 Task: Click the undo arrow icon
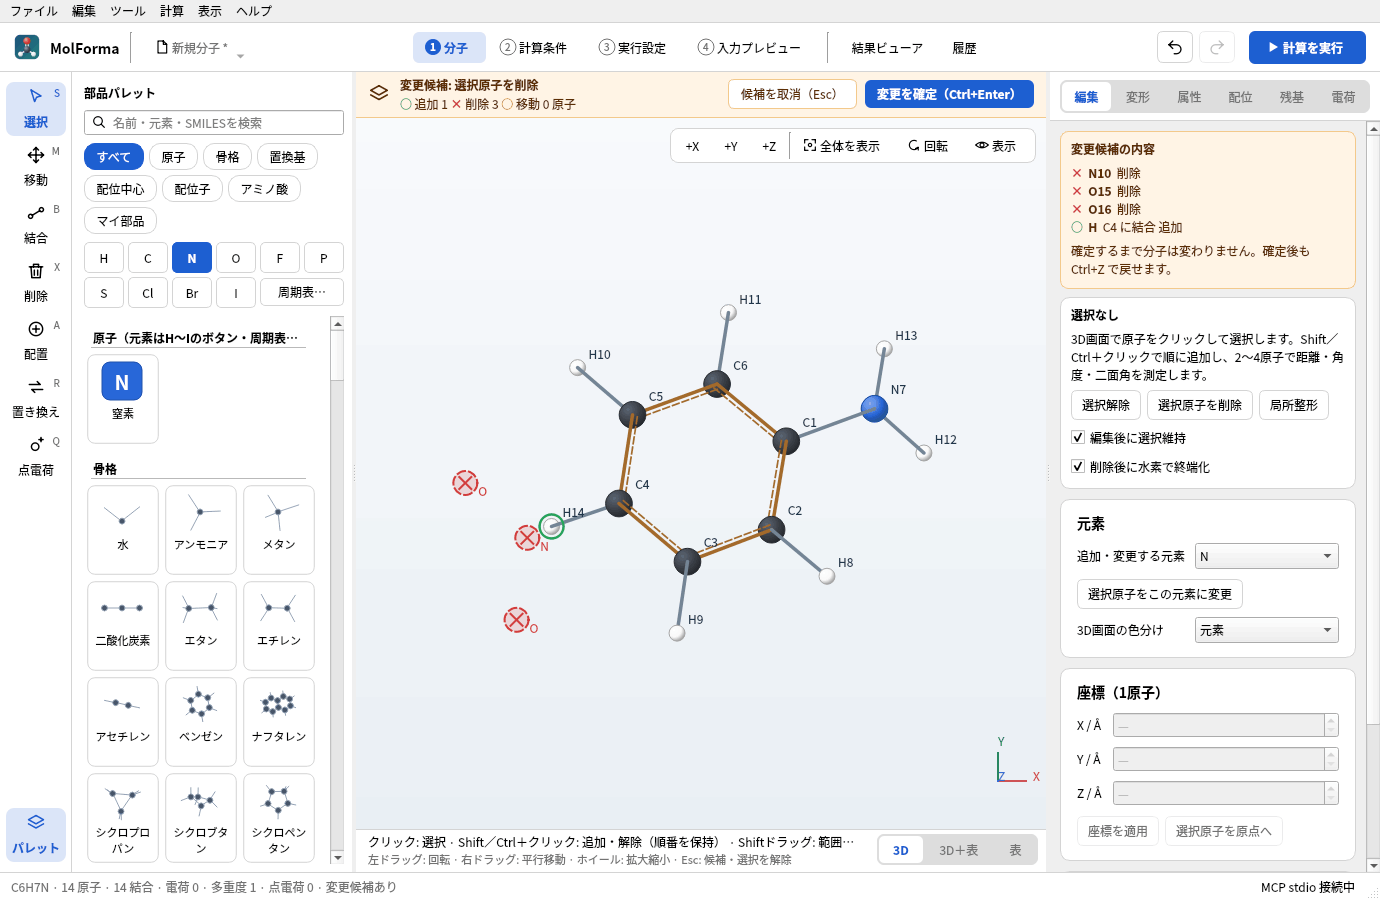(1175, 47)
